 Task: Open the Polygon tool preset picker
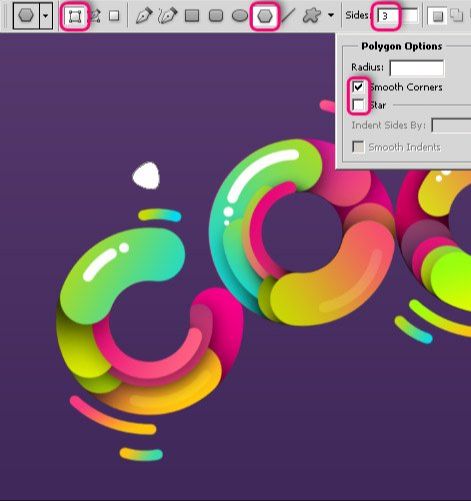(26, 16)
